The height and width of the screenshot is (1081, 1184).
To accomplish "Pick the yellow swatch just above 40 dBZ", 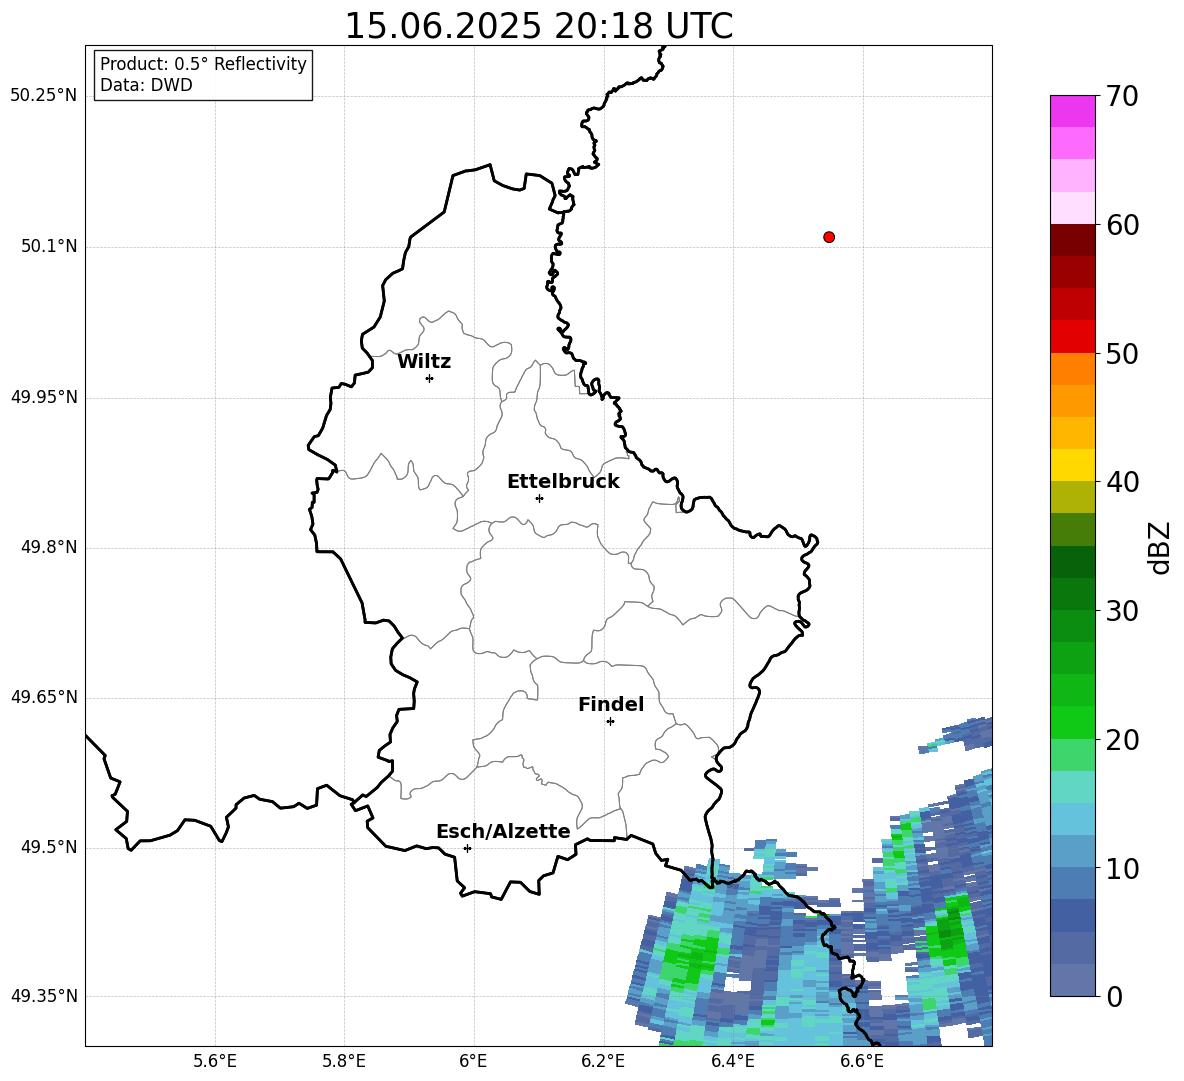I will coord(1073,465).
